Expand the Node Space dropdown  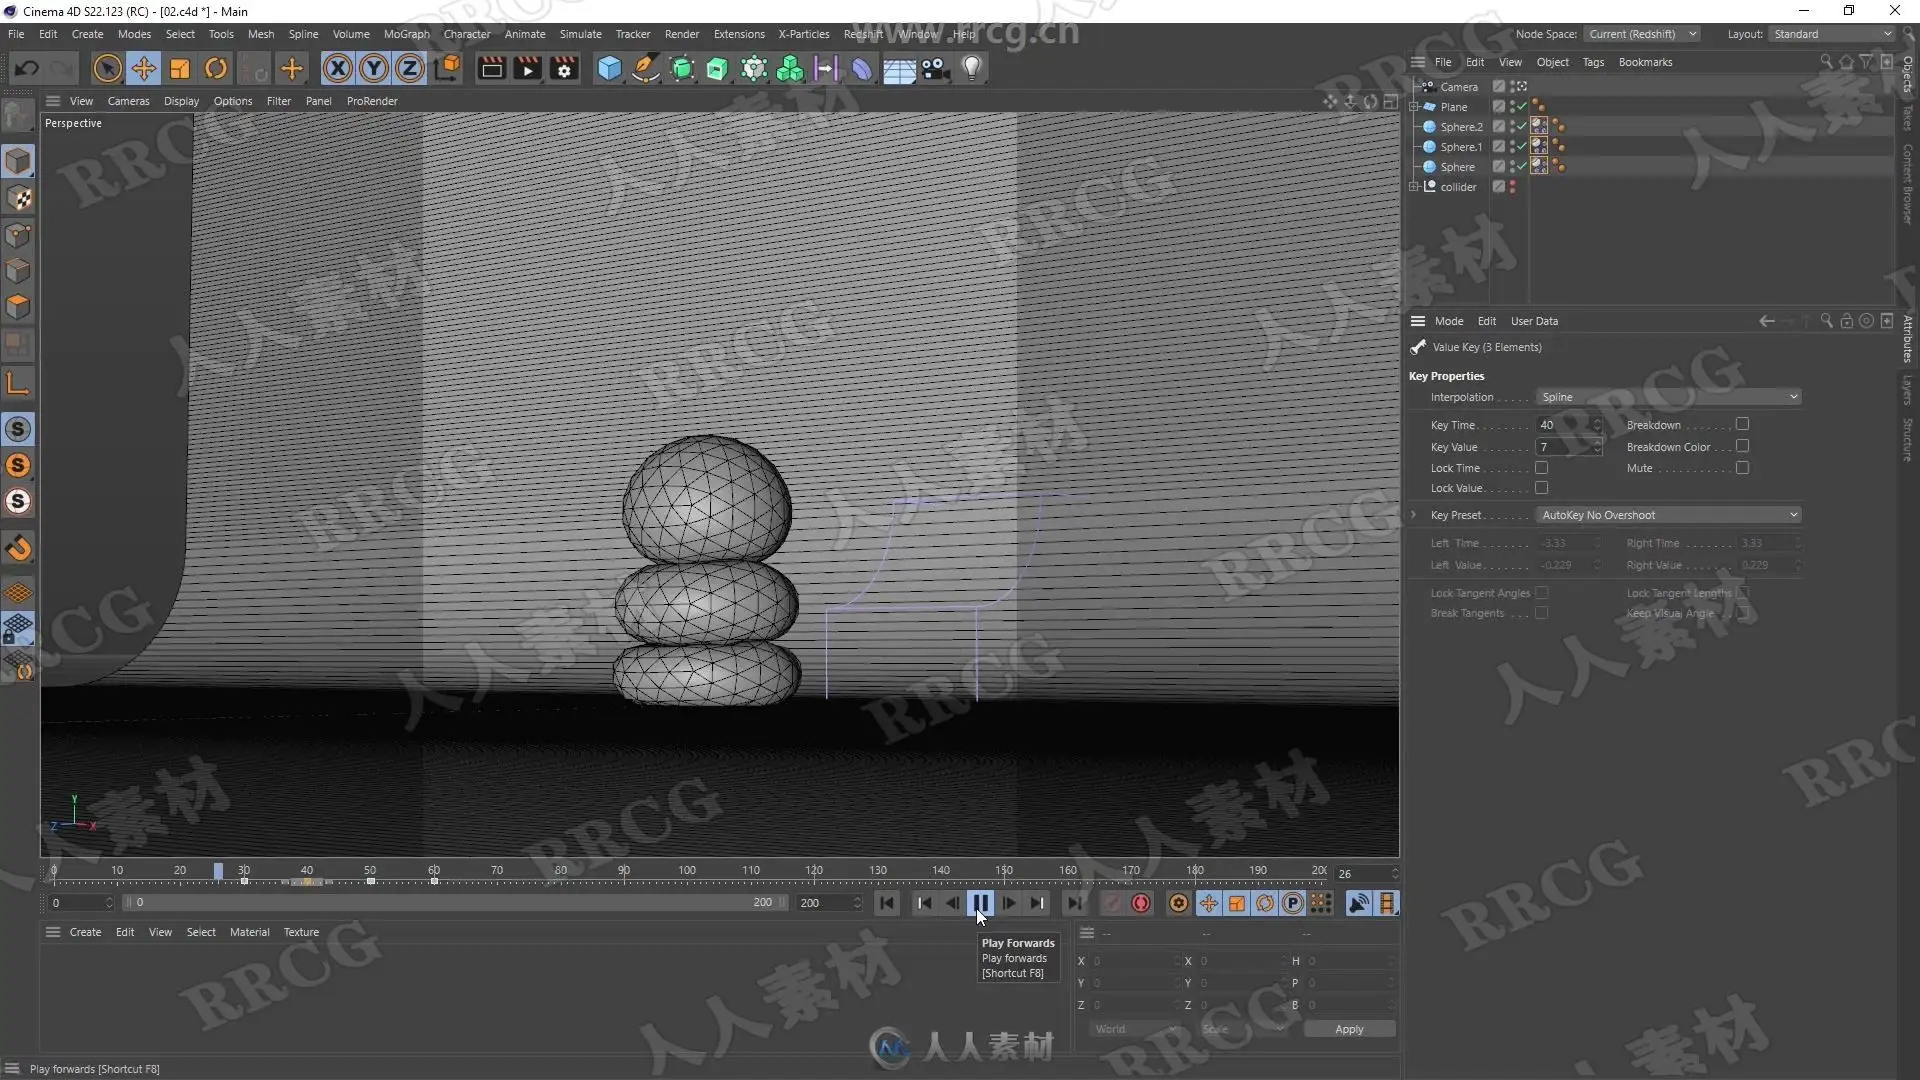[x=1642, y=34]
